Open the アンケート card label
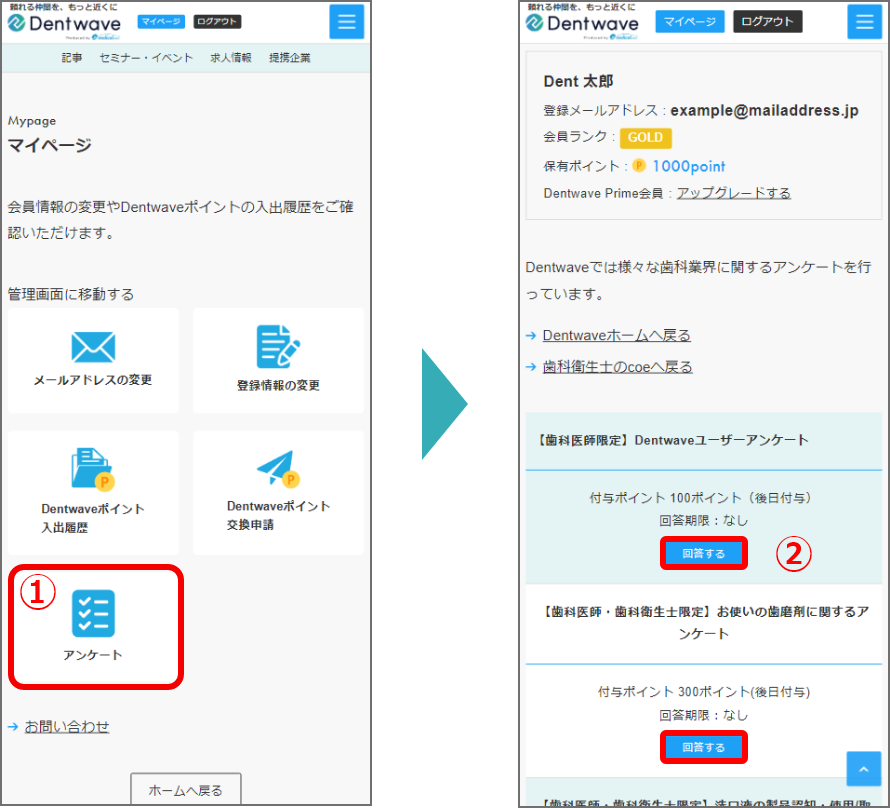890x808 pixels. tap(93, 655)
